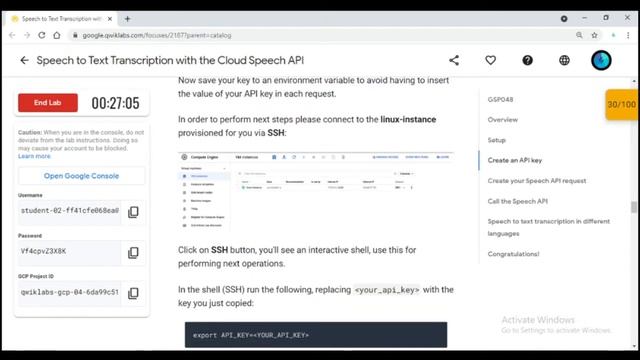The width and height of the screenshot is (640, 360).
Task: Click the End Lab button
Action: tap(48, 103)
